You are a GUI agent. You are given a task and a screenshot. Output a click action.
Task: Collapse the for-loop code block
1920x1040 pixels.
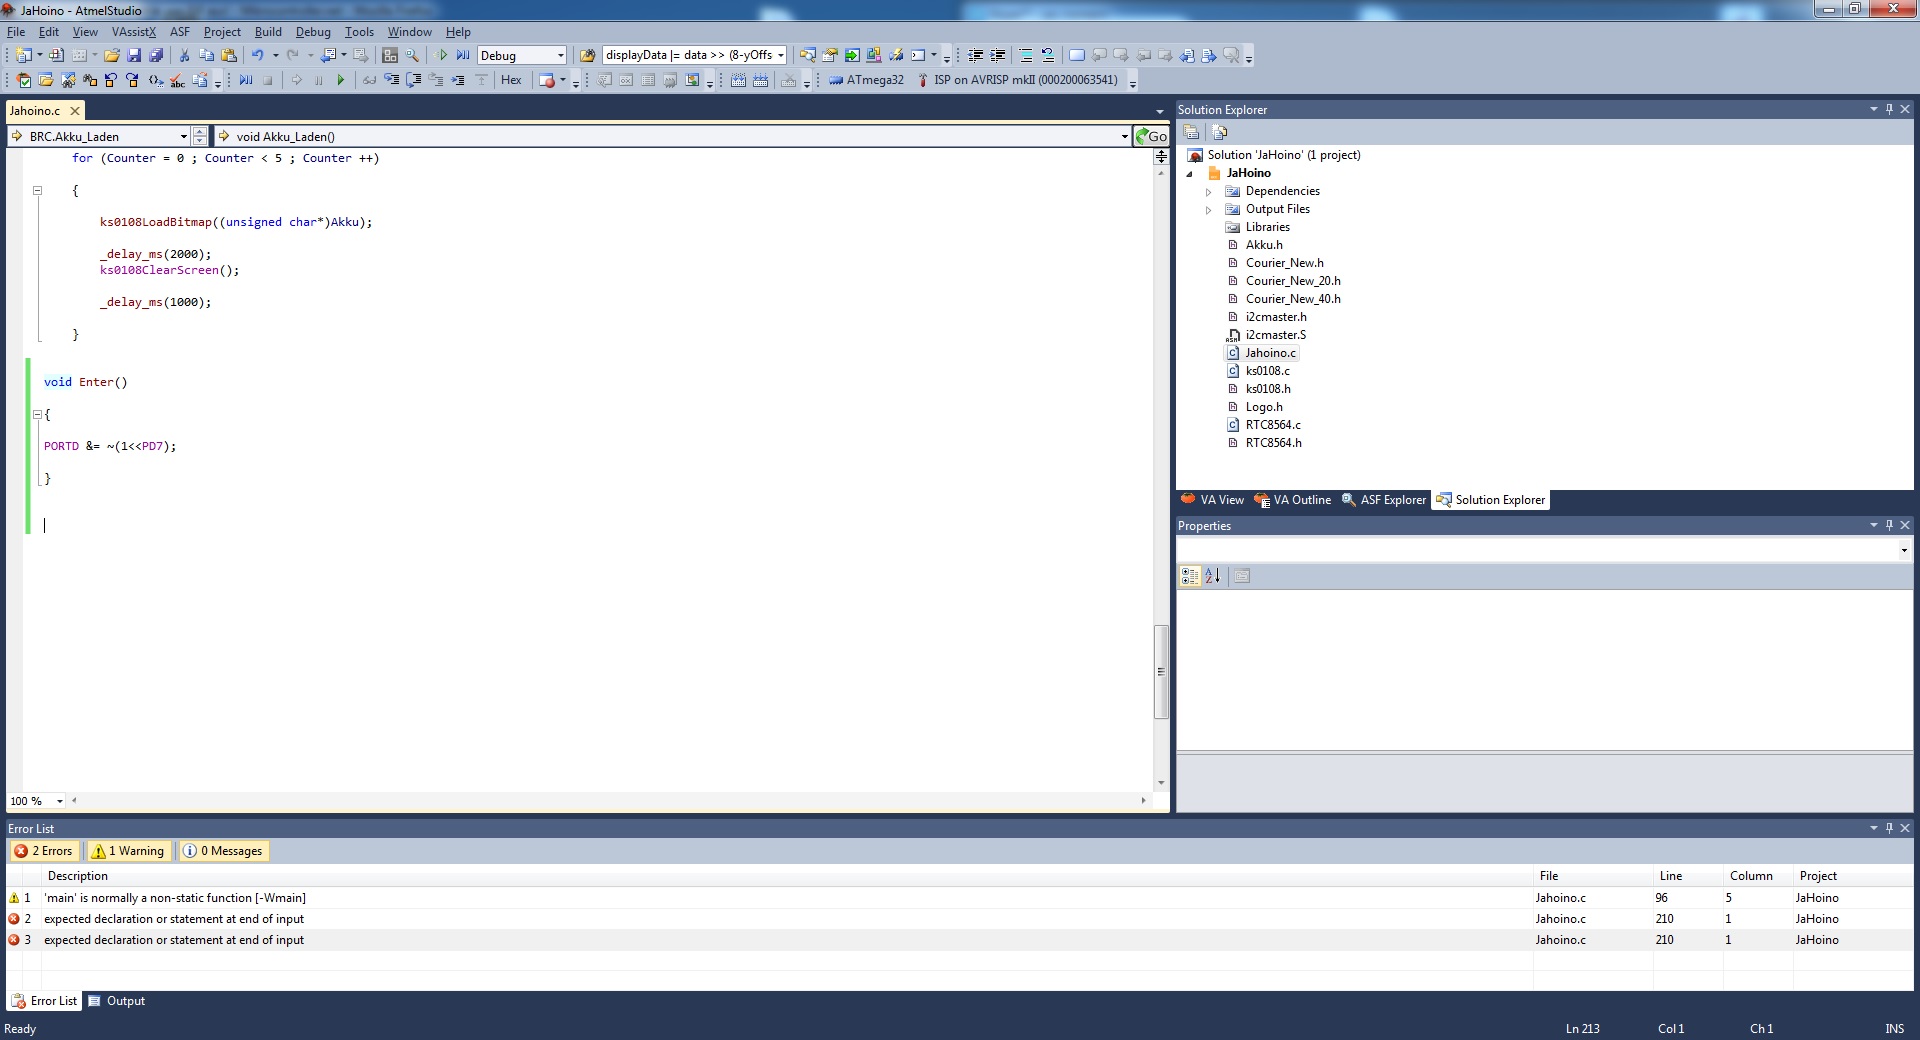[37, 190]
